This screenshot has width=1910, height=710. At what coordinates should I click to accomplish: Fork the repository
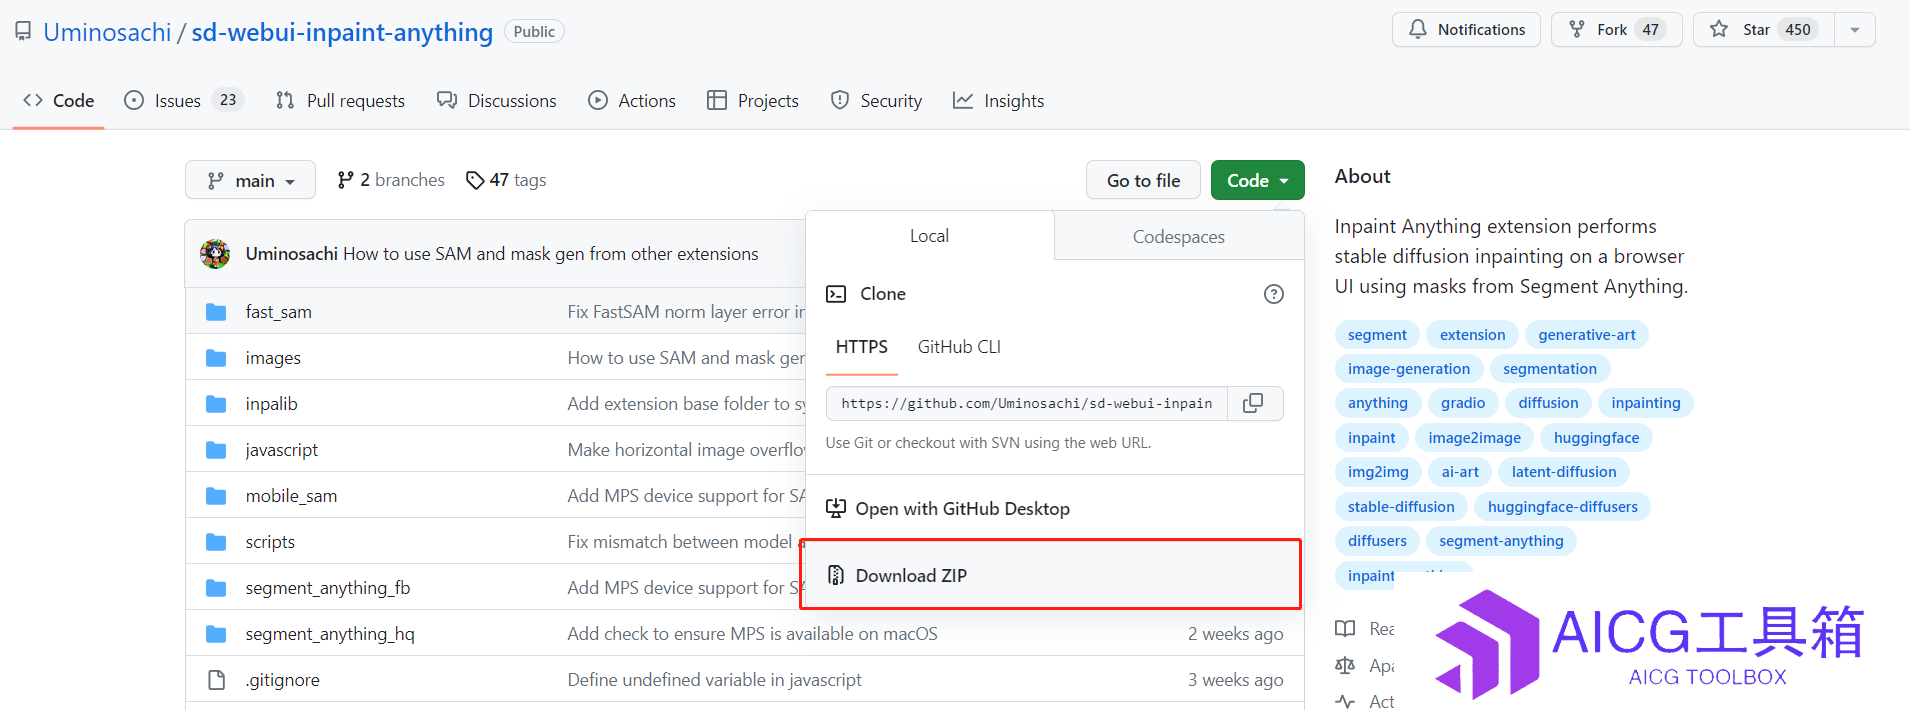1617,30
